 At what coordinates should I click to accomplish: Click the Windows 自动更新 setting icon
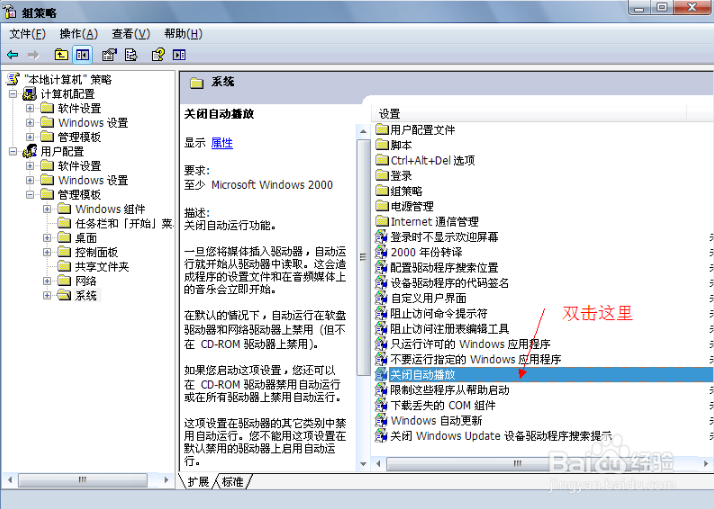coord(381,421)
